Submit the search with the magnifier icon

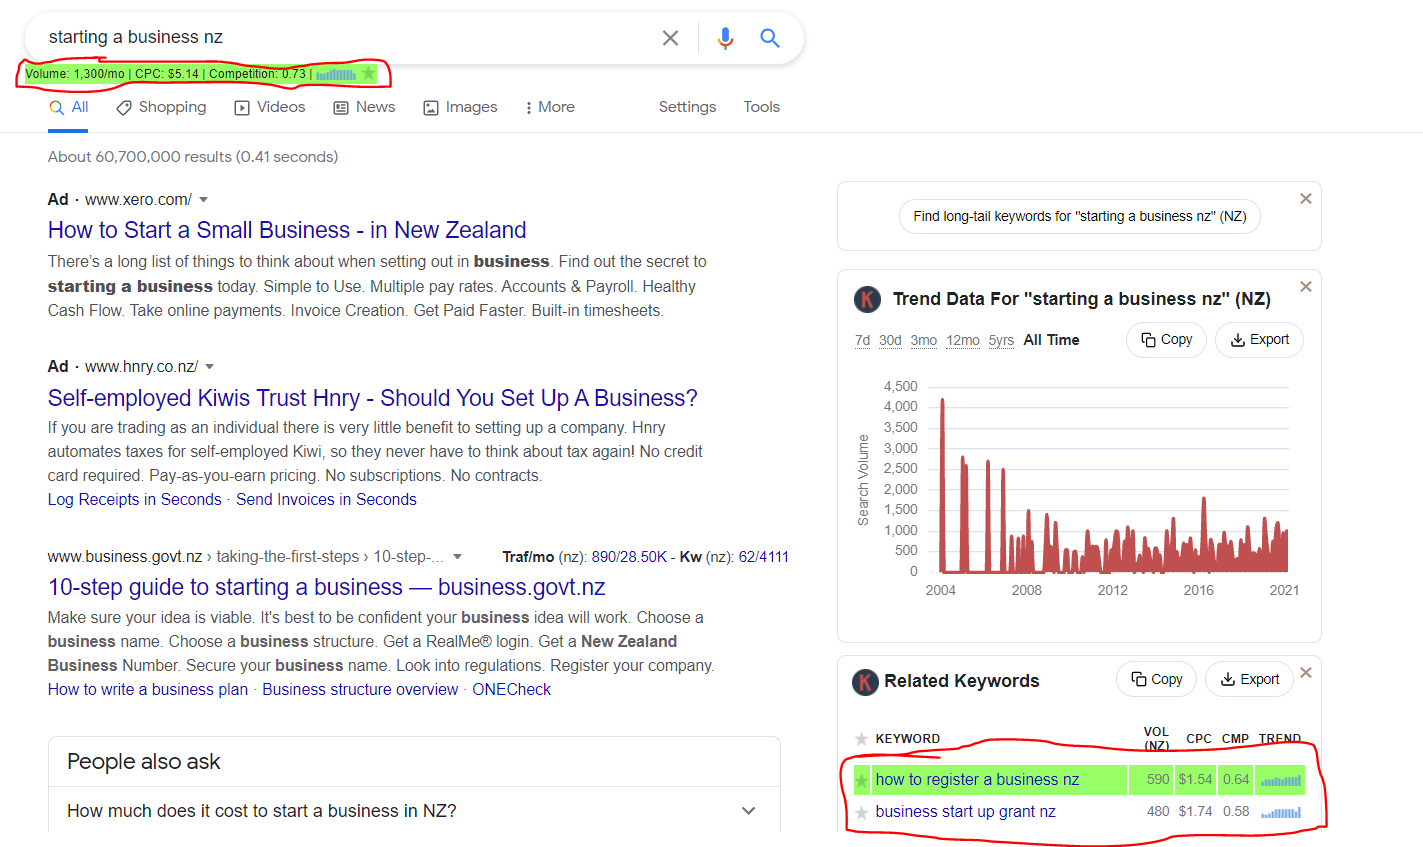(769, 38)
